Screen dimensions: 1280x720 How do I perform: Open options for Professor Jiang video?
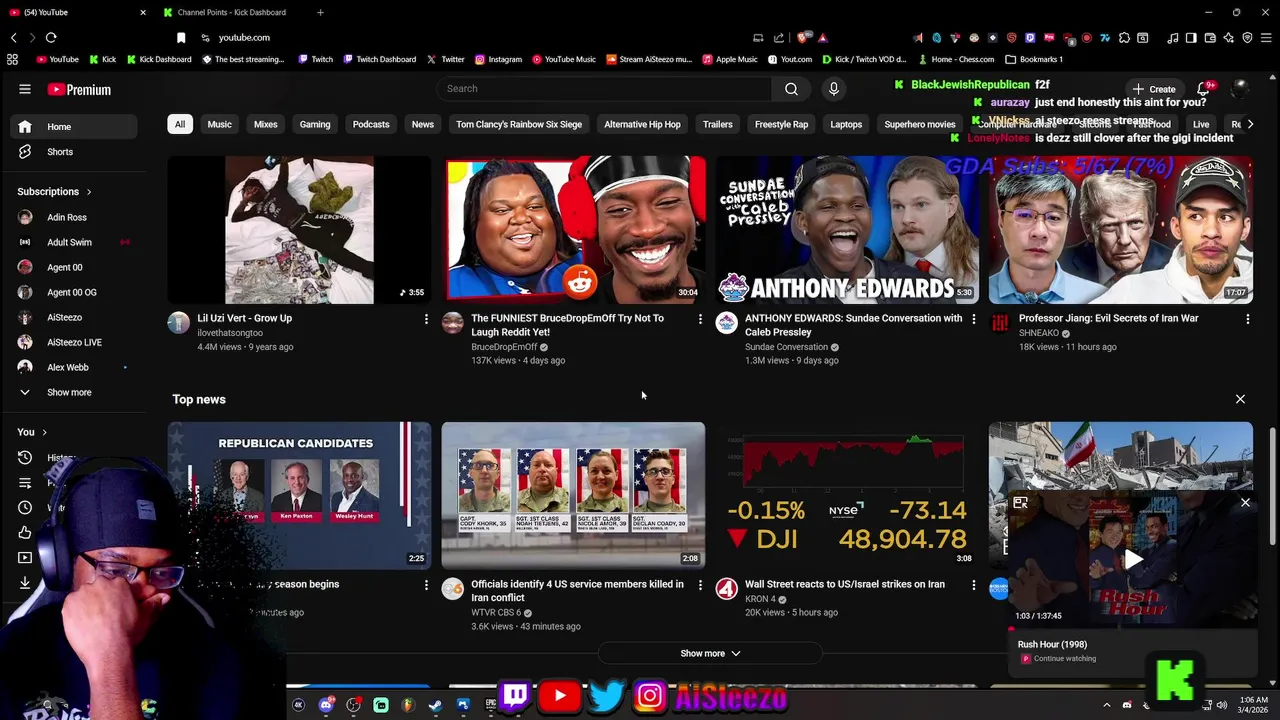[1247, 319]
